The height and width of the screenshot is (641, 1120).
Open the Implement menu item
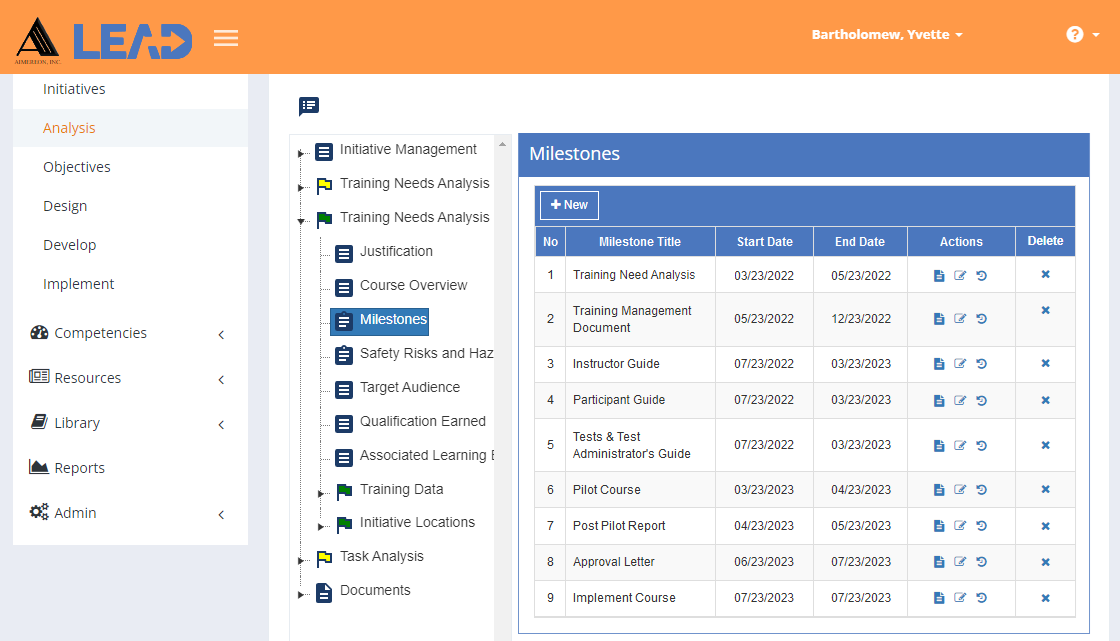tap(79, 284)
